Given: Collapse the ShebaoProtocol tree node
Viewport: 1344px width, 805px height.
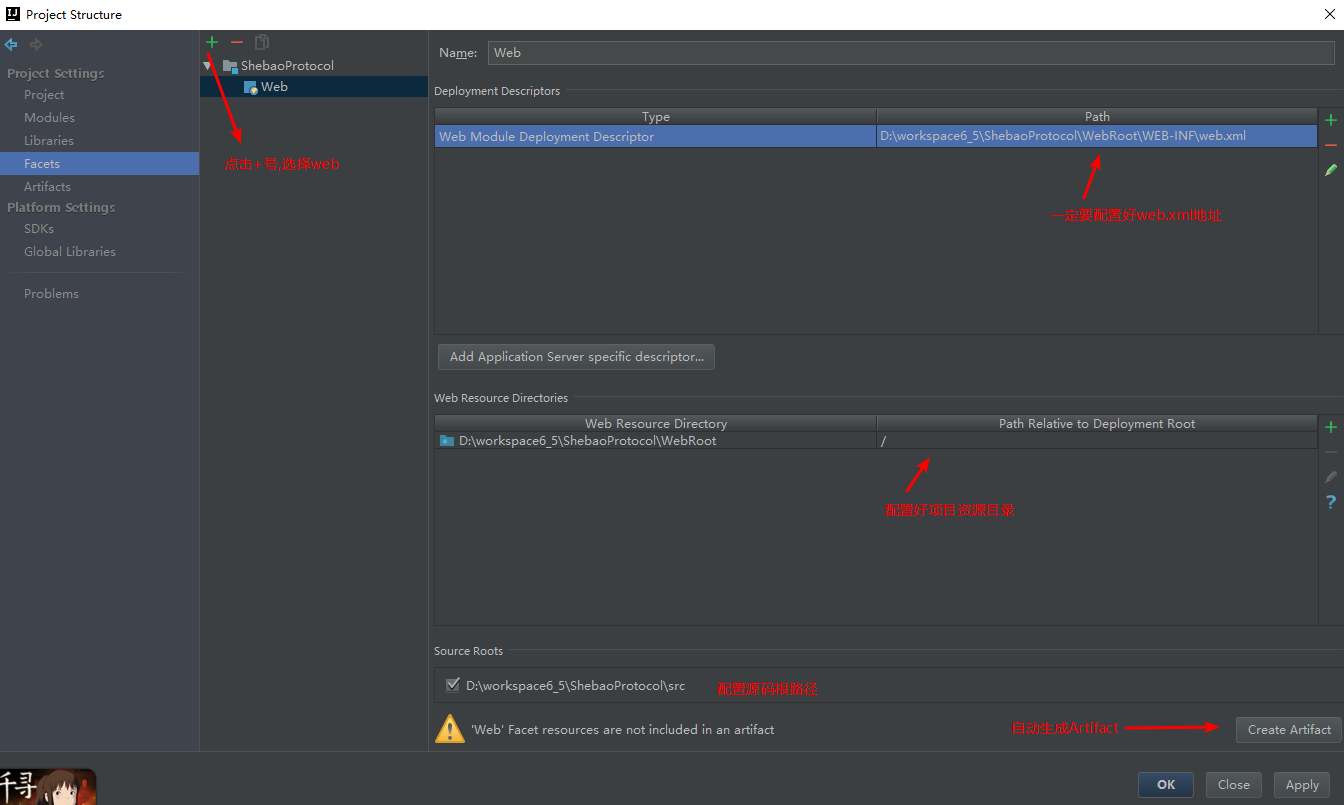Looking at the screenshot, I should 209,66.
